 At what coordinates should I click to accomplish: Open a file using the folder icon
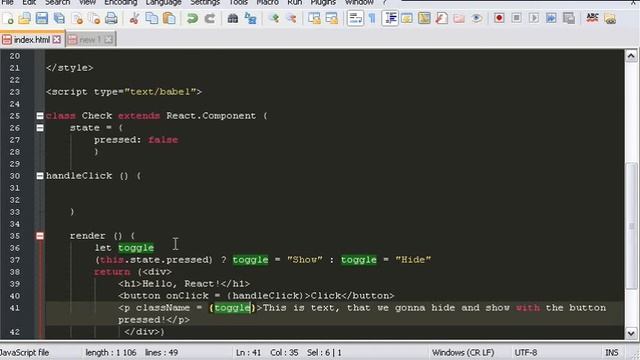24,18
